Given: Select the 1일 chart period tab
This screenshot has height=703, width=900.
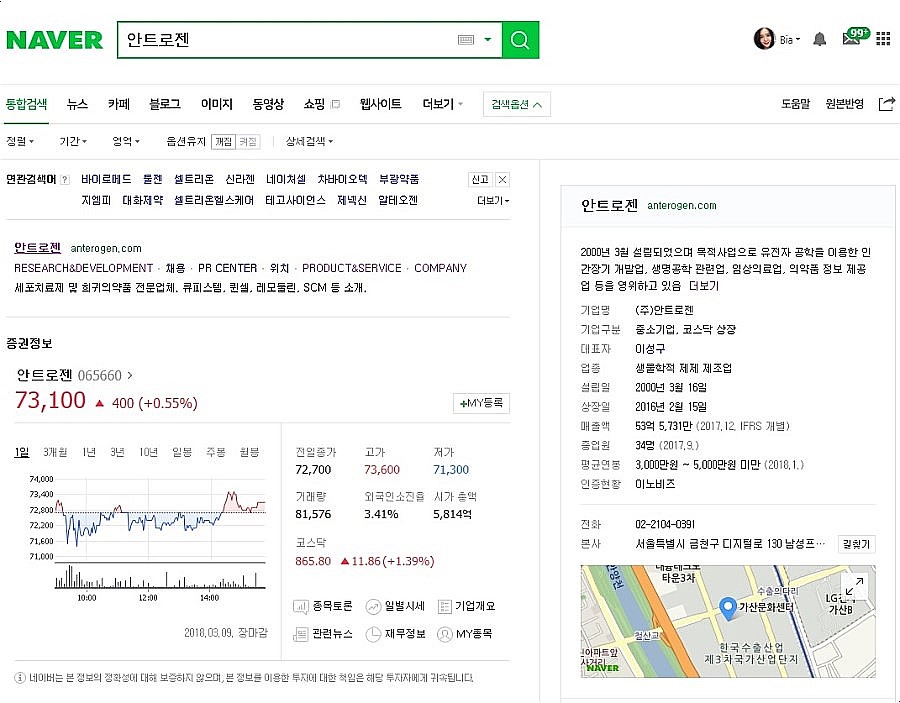Looking at the screenshot, I should tap(22, 452).
